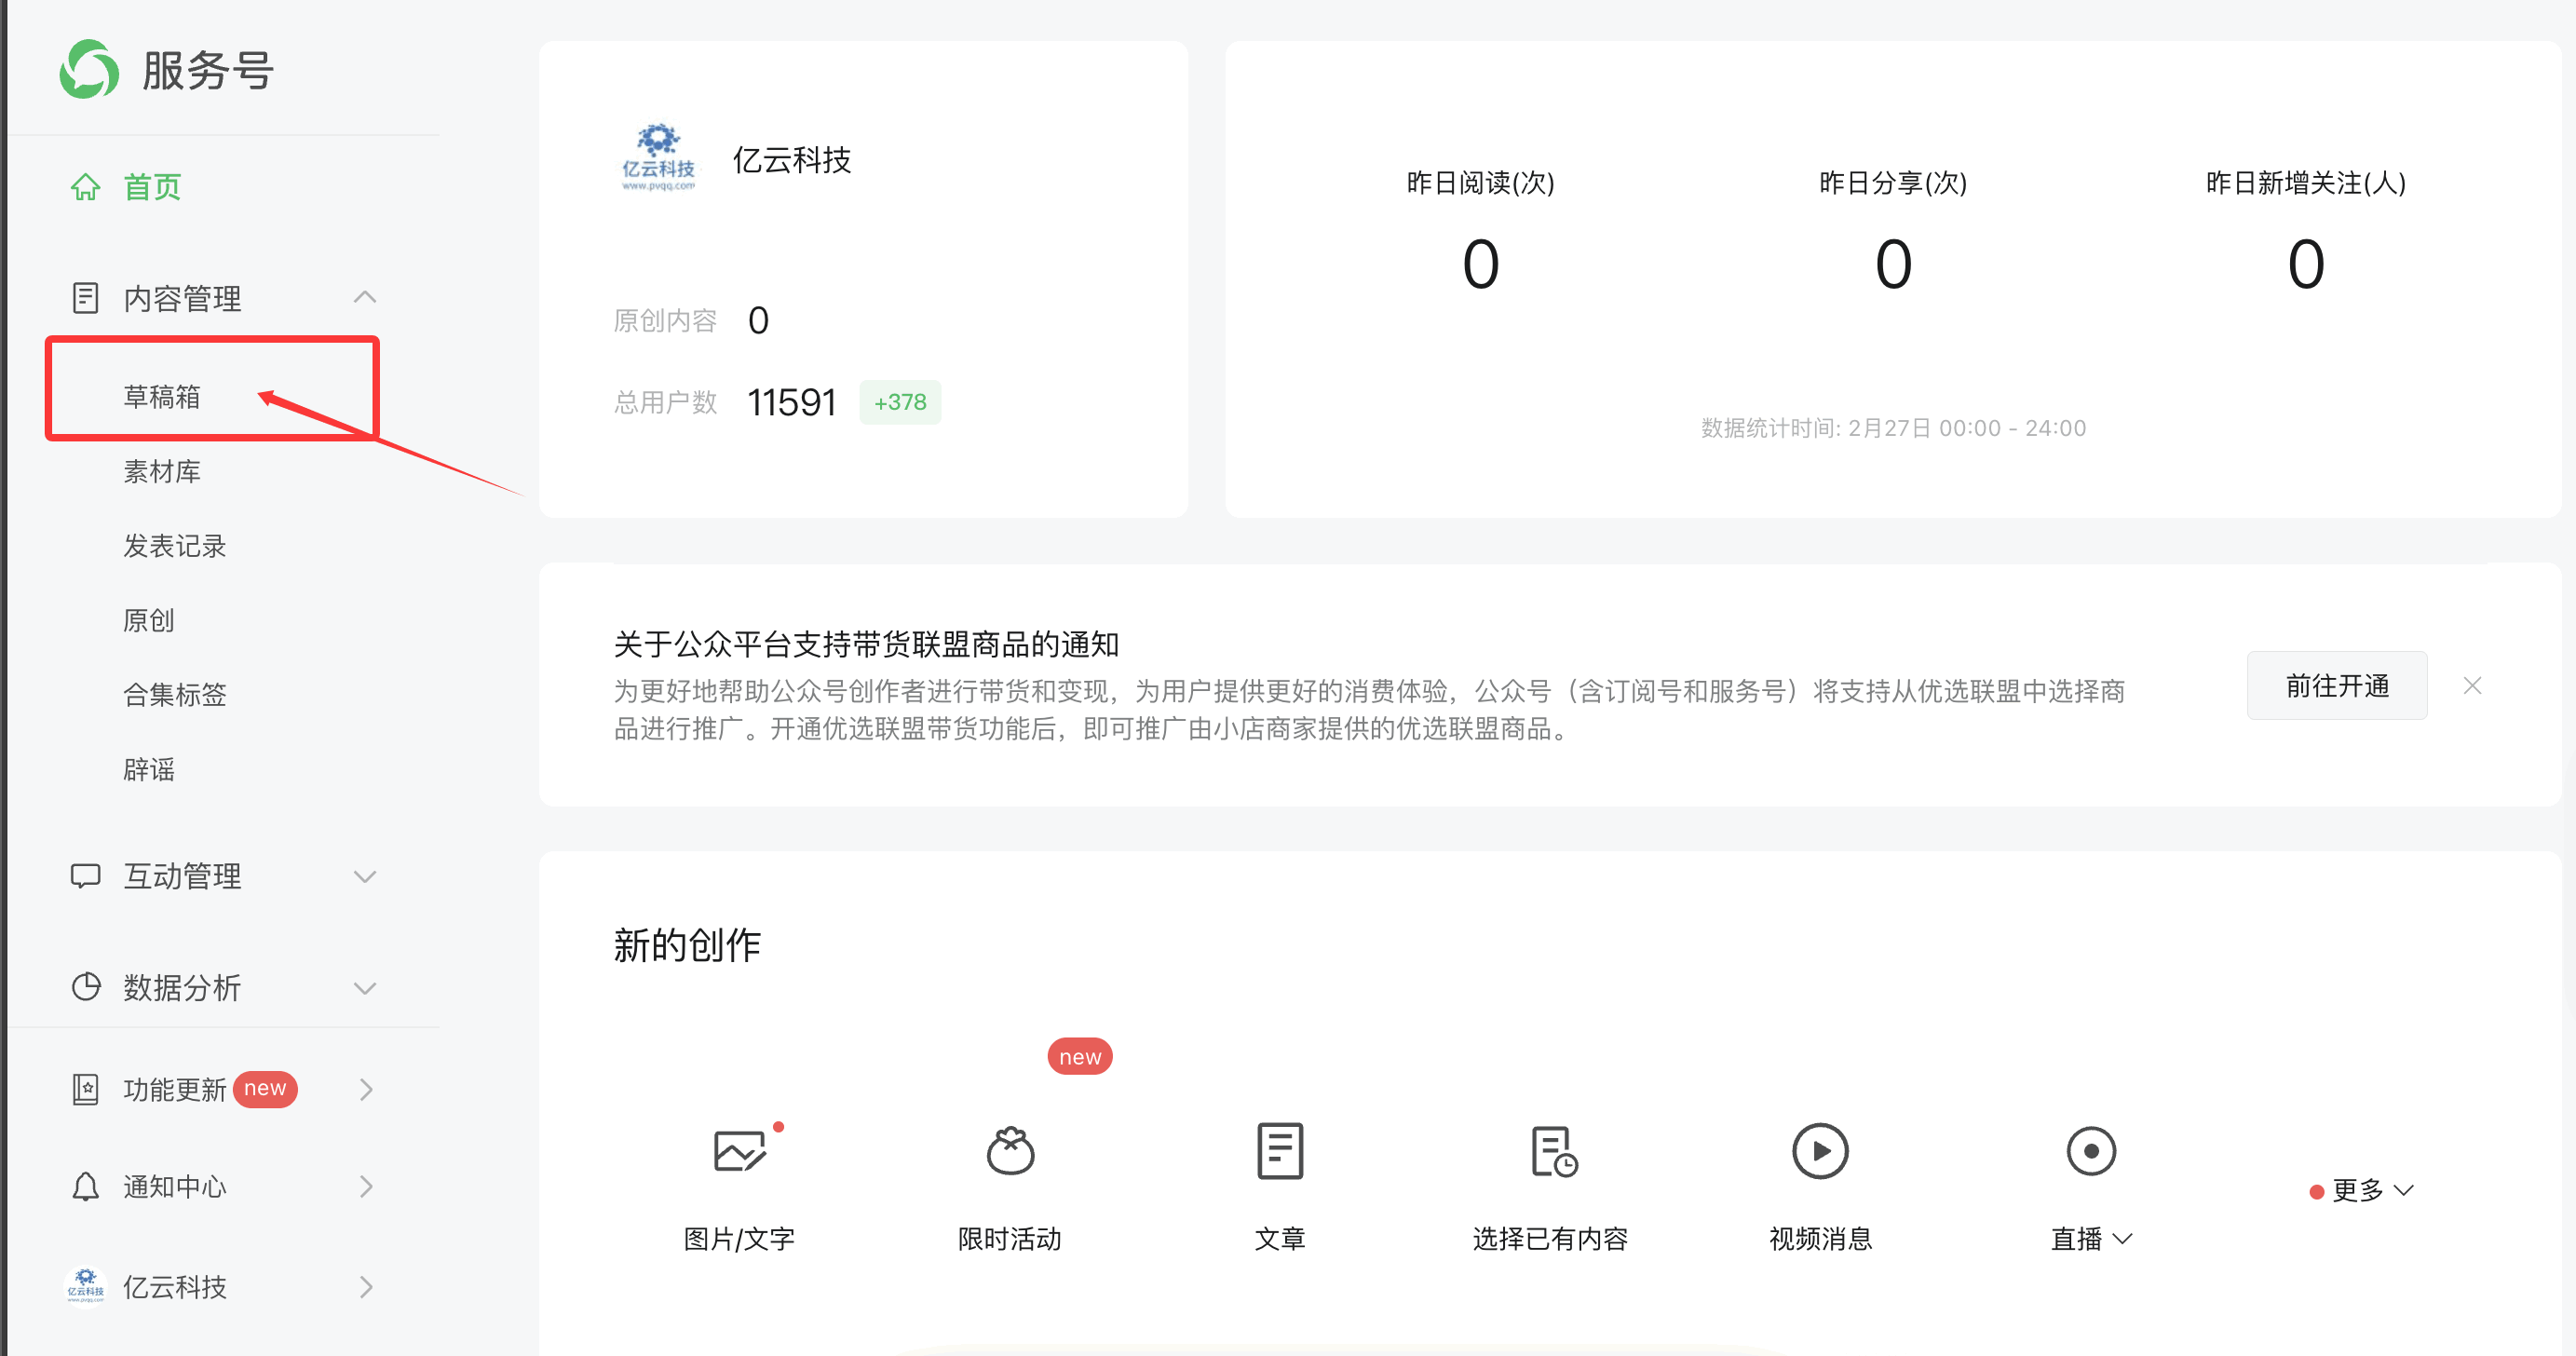
Task: Click the 前往开通 button
Action: click(2336, 686)
